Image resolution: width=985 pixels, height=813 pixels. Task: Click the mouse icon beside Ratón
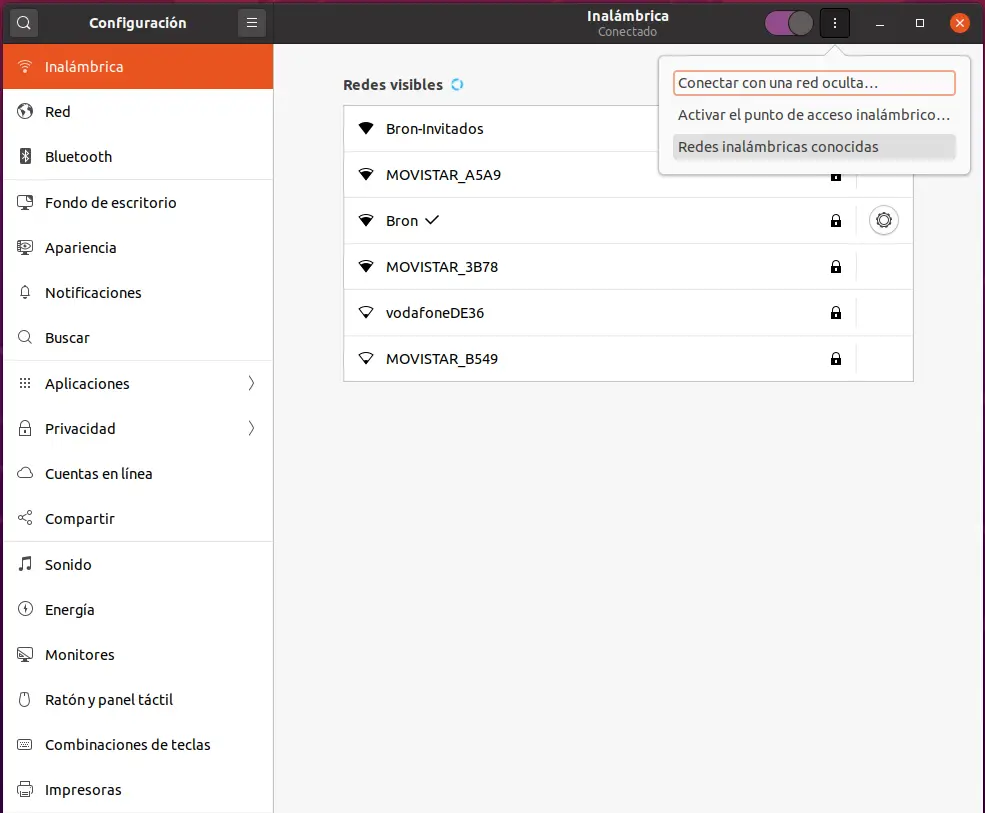click(24, 699)
